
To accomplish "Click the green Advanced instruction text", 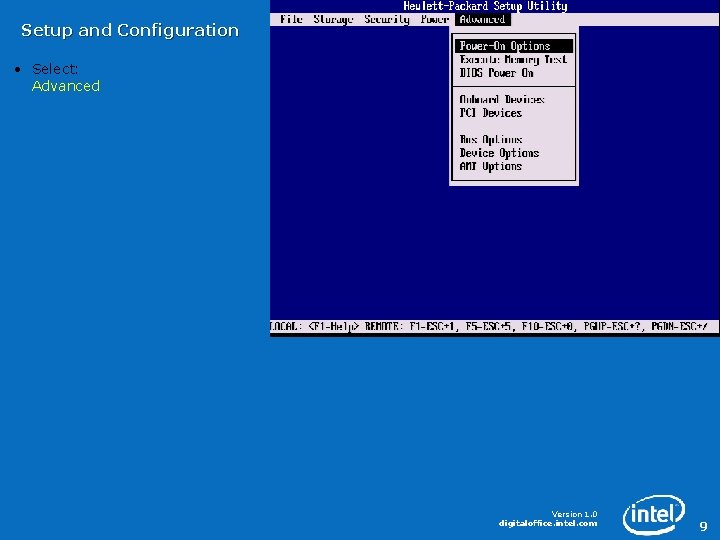I will tap(66, 86).
